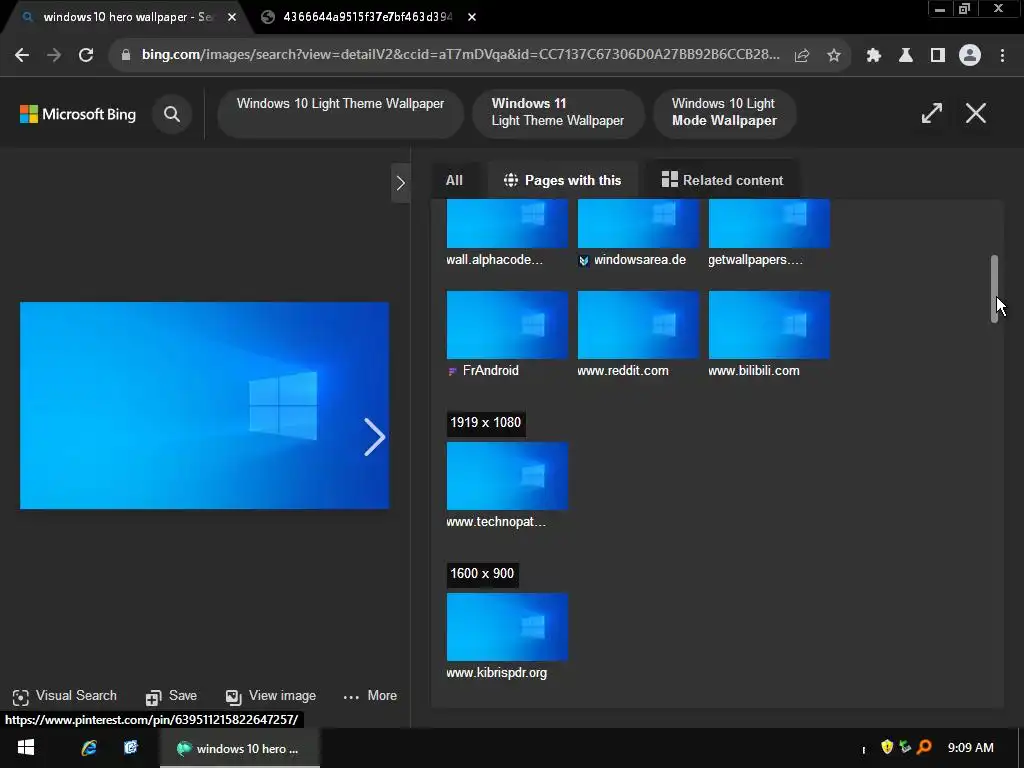Switch to Pages with this tab
The height and width of the screenshot is (768, 1024).
click(x=563, y=181)
